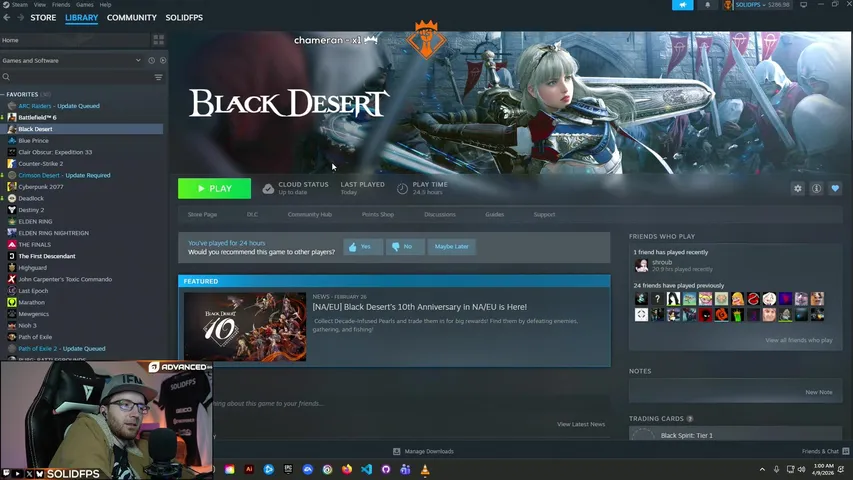Screen dimensions: 853x480
Task: Click the green PLAY button
Action: click(x=214, y=188)
